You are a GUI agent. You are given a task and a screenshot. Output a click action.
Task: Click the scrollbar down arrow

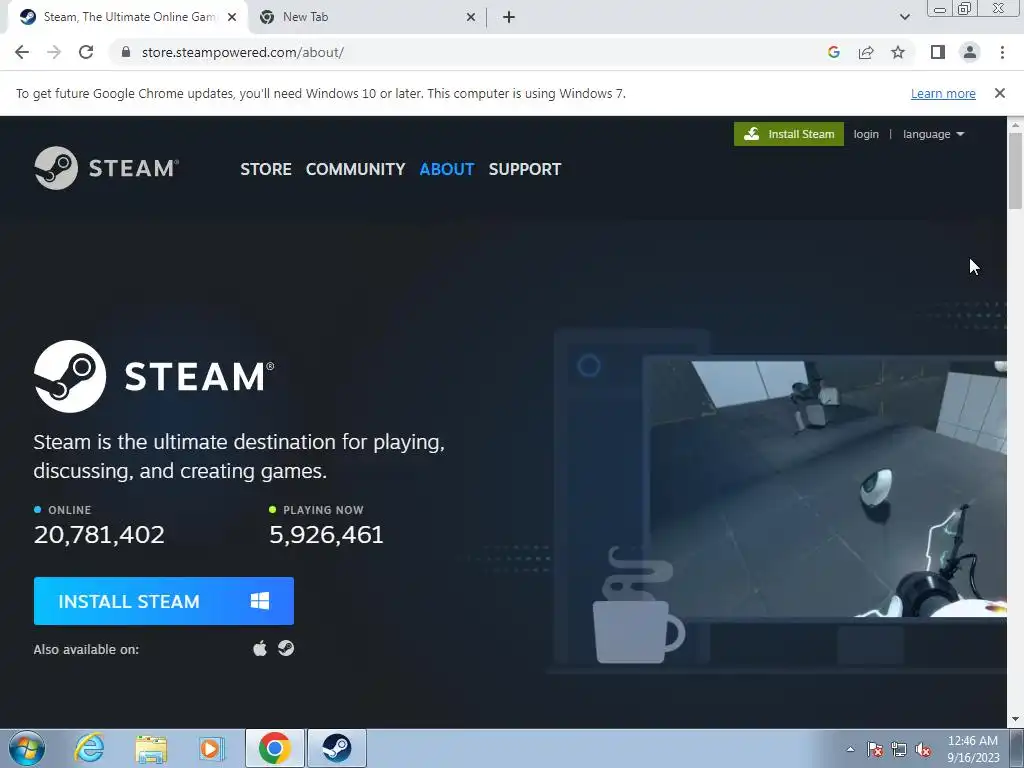pos(1015,720)
